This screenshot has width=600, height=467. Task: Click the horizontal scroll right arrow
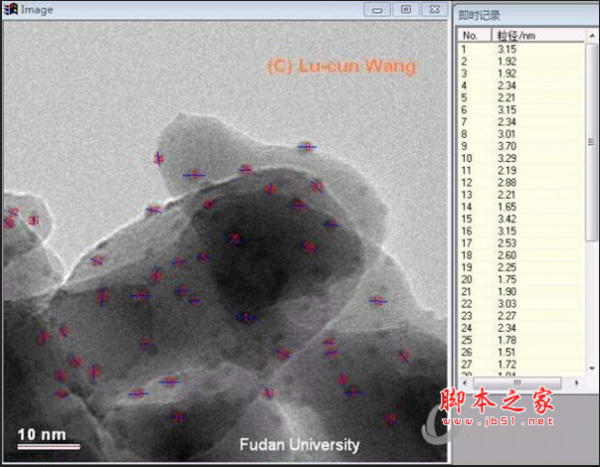tap(577, 382)
